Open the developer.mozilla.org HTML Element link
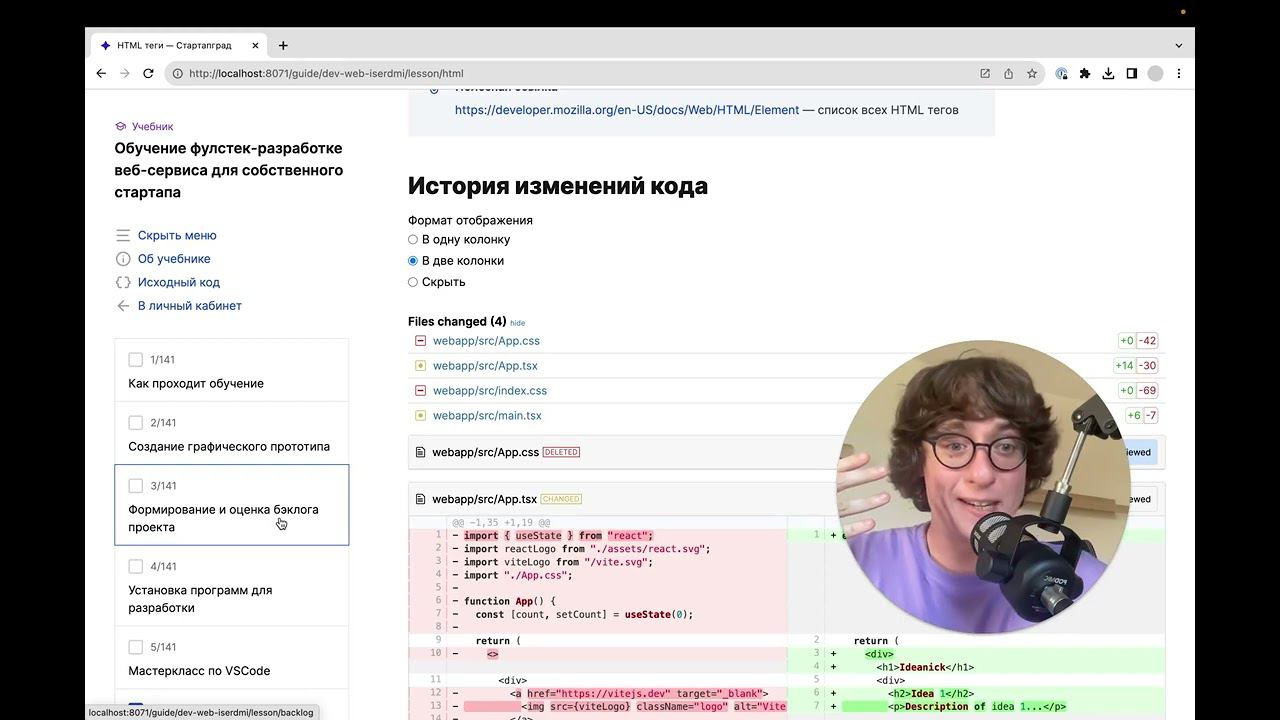 click(x=627, y=110)
